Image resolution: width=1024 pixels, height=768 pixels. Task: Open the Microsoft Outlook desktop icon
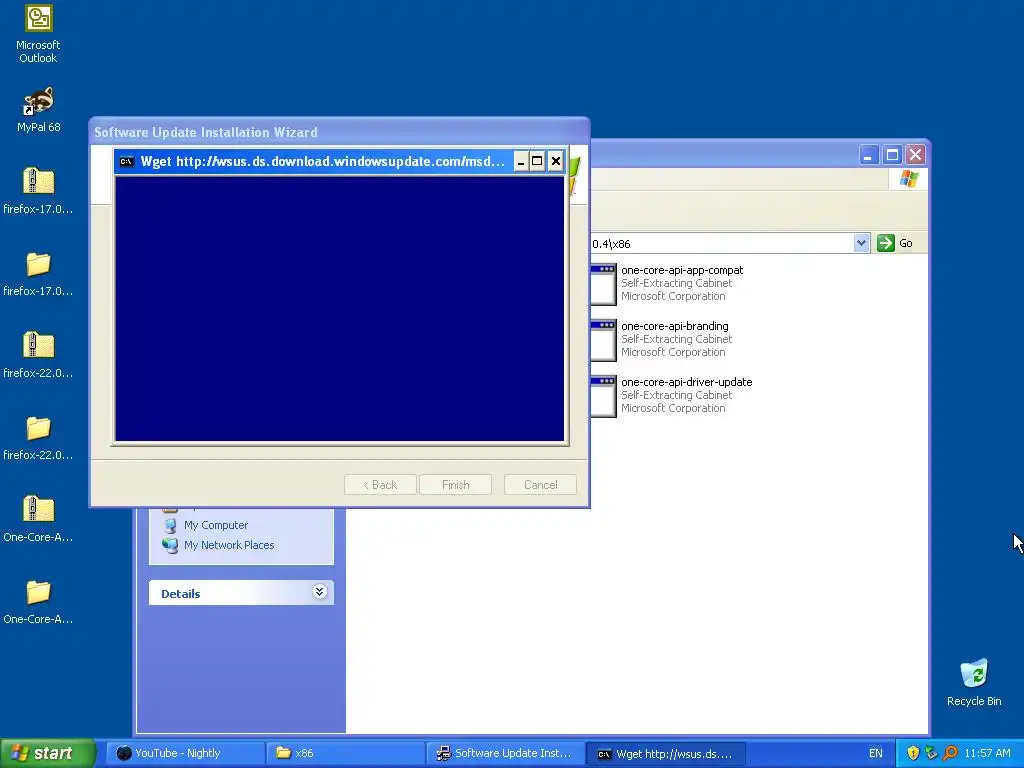coord(38,34)
